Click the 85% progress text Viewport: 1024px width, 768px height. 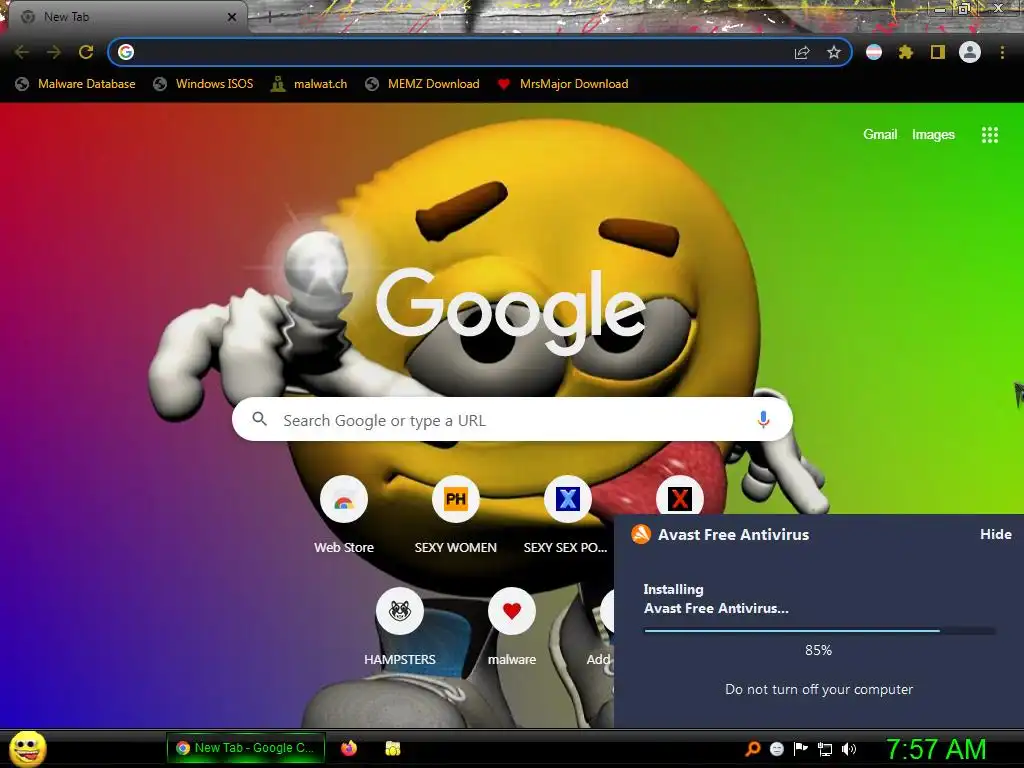pyautogui.click(x=818, y=650)
